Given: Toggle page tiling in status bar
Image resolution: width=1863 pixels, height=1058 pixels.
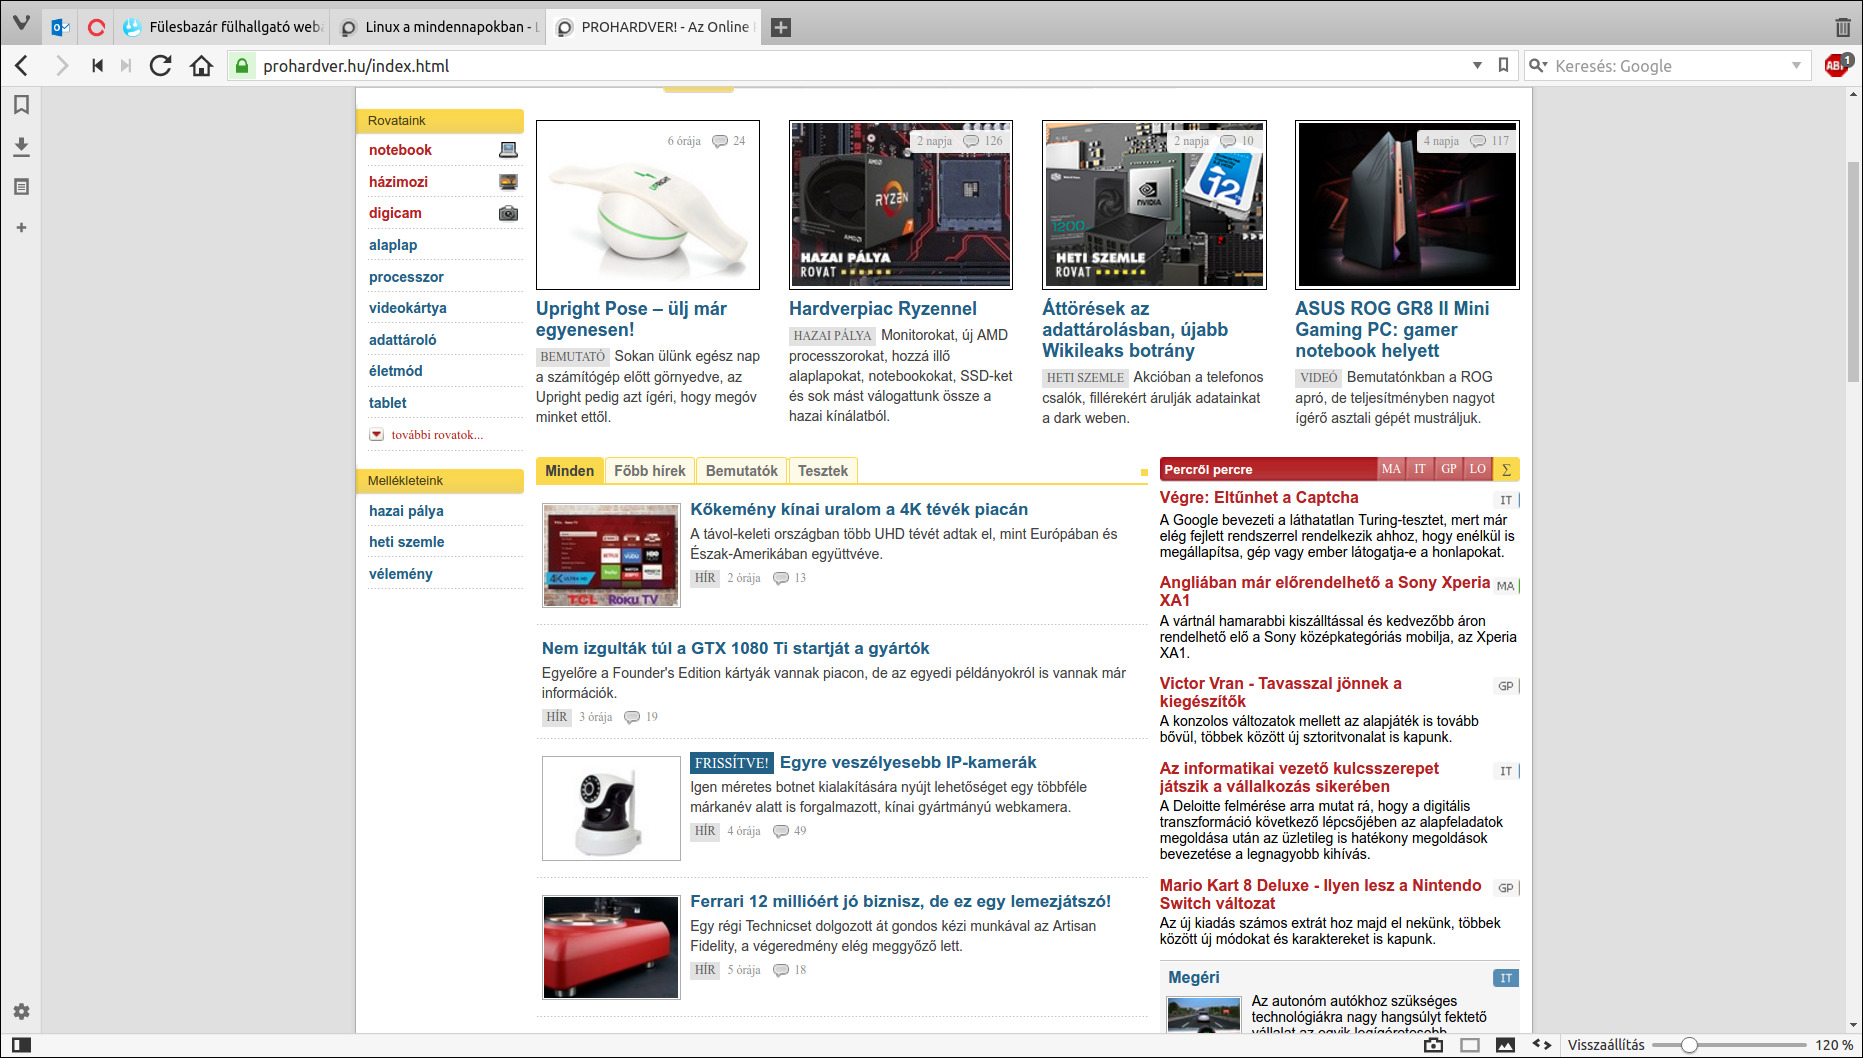Looking at the screenshot, I should (1469, 1045).
